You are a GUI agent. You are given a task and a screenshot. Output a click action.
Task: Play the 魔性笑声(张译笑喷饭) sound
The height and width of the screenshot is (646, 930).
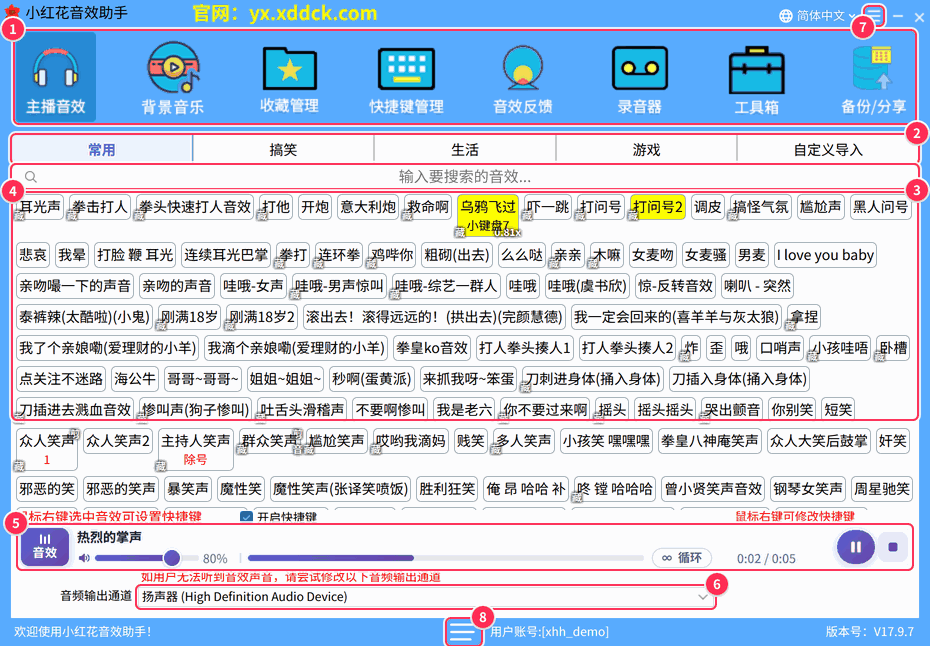point(340,489)
